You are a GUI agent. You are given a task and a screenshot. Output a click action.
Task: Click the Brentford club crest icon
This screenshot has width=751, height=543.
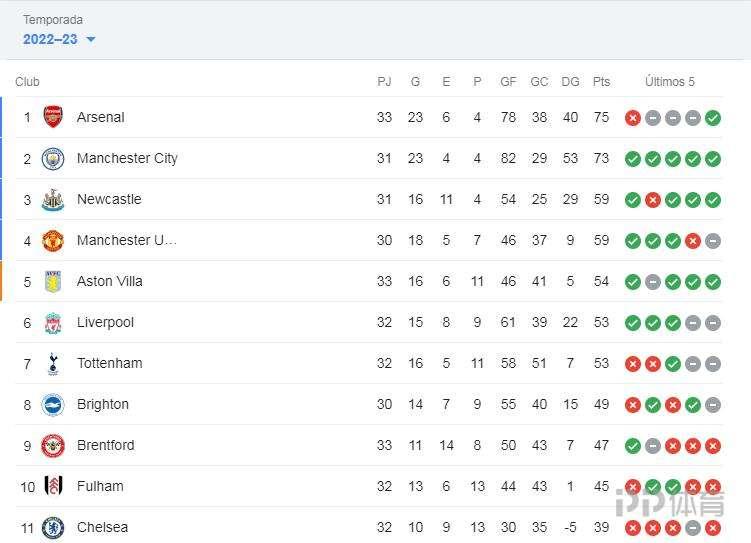pos(53,445)
